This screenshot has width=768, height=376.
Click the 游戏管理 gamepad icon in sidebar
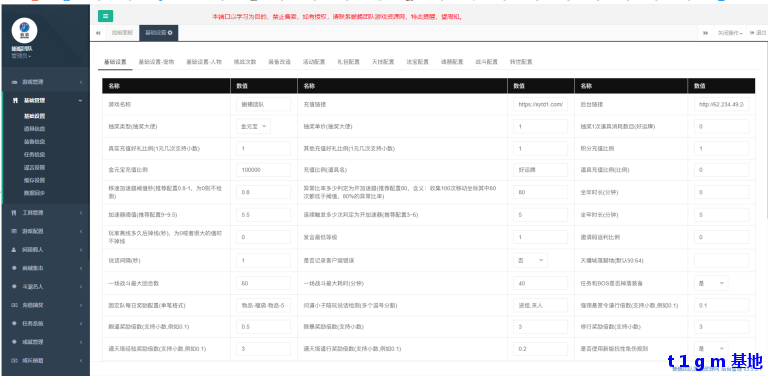[x=14, y=82]
